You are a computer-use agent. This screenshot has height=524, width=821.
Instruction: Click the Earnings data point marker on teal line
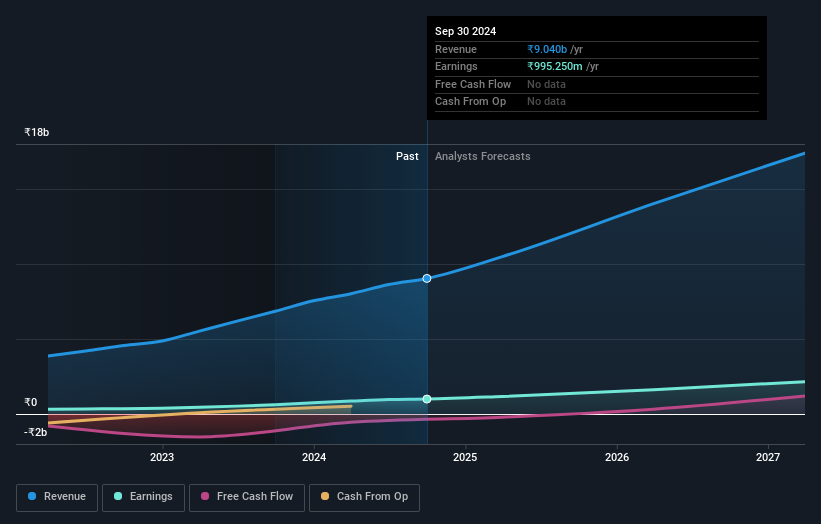click(427, 399)
